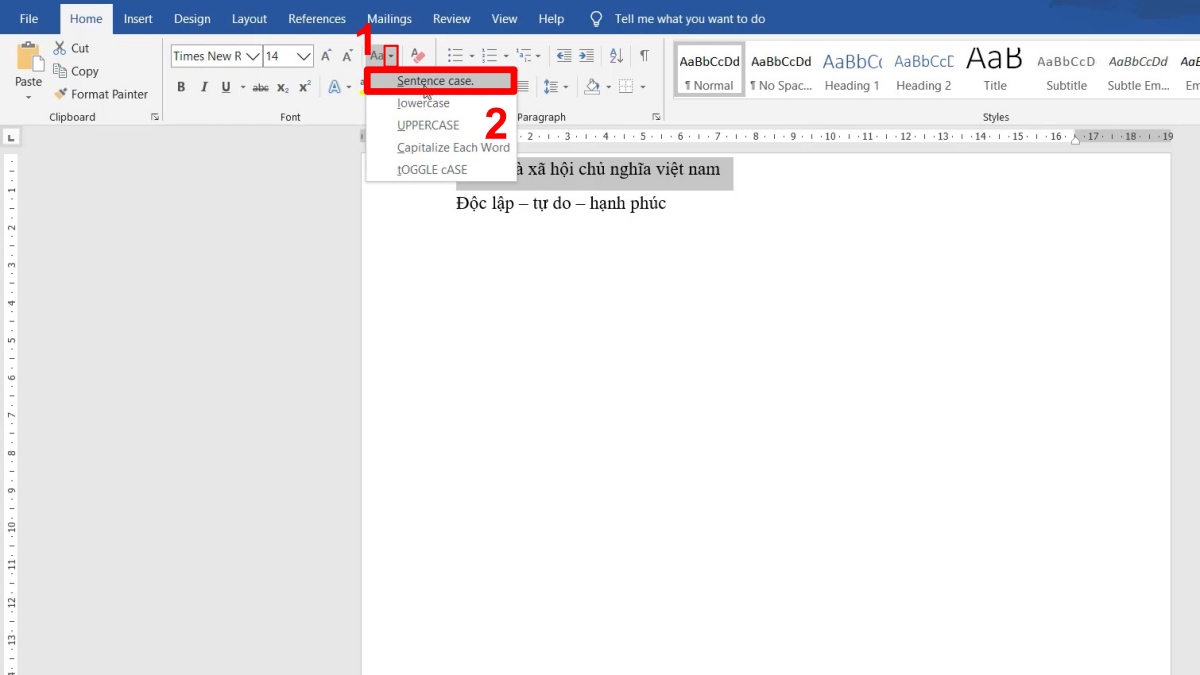This screenshot has height=675, width=1200.
Task: Click the Change Case Aa button
Action: pyautogui.click(x=377, y=56)
